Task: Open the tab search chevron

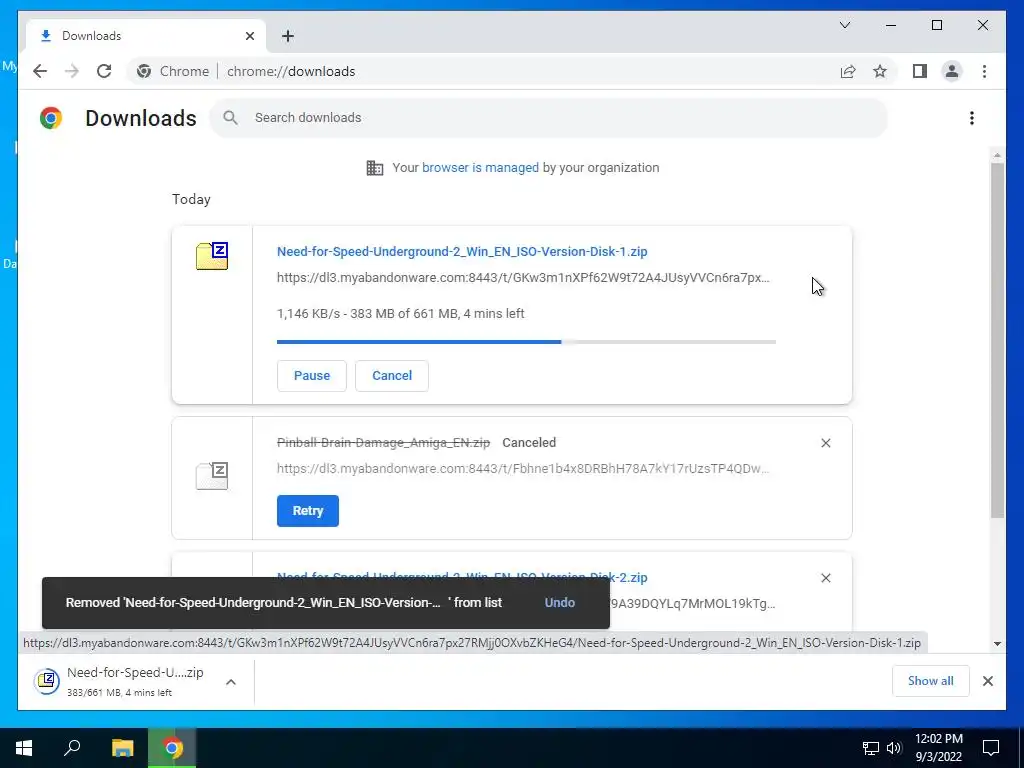Action: (844, 25)
